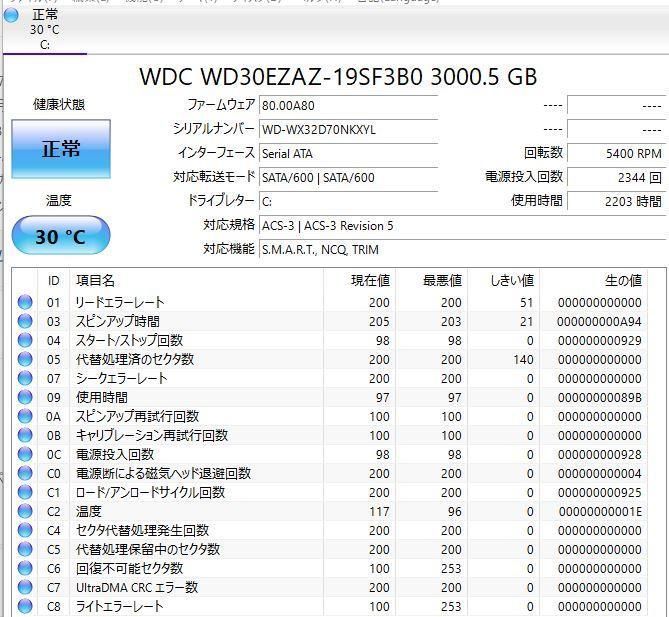
Task: Click the ID column header
Action: (x=53, y=281)
